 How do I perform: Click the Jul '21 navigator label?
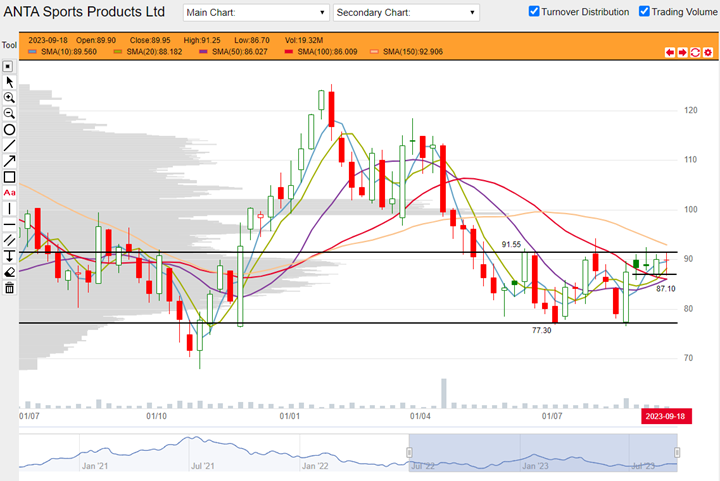[x=202, y=466]
